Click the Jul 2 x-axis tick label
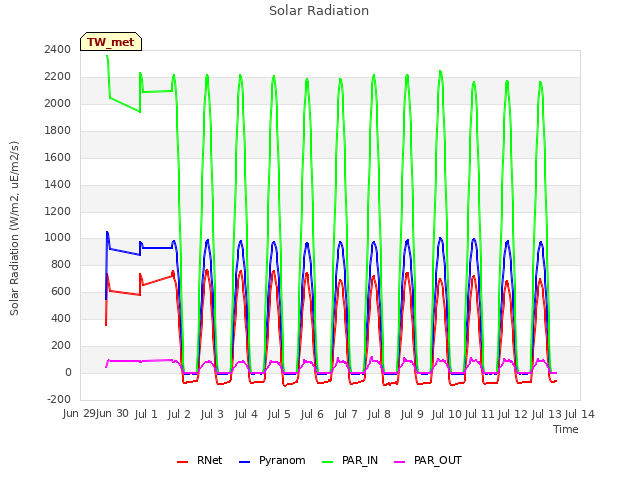640x480 pixels. 179,414
